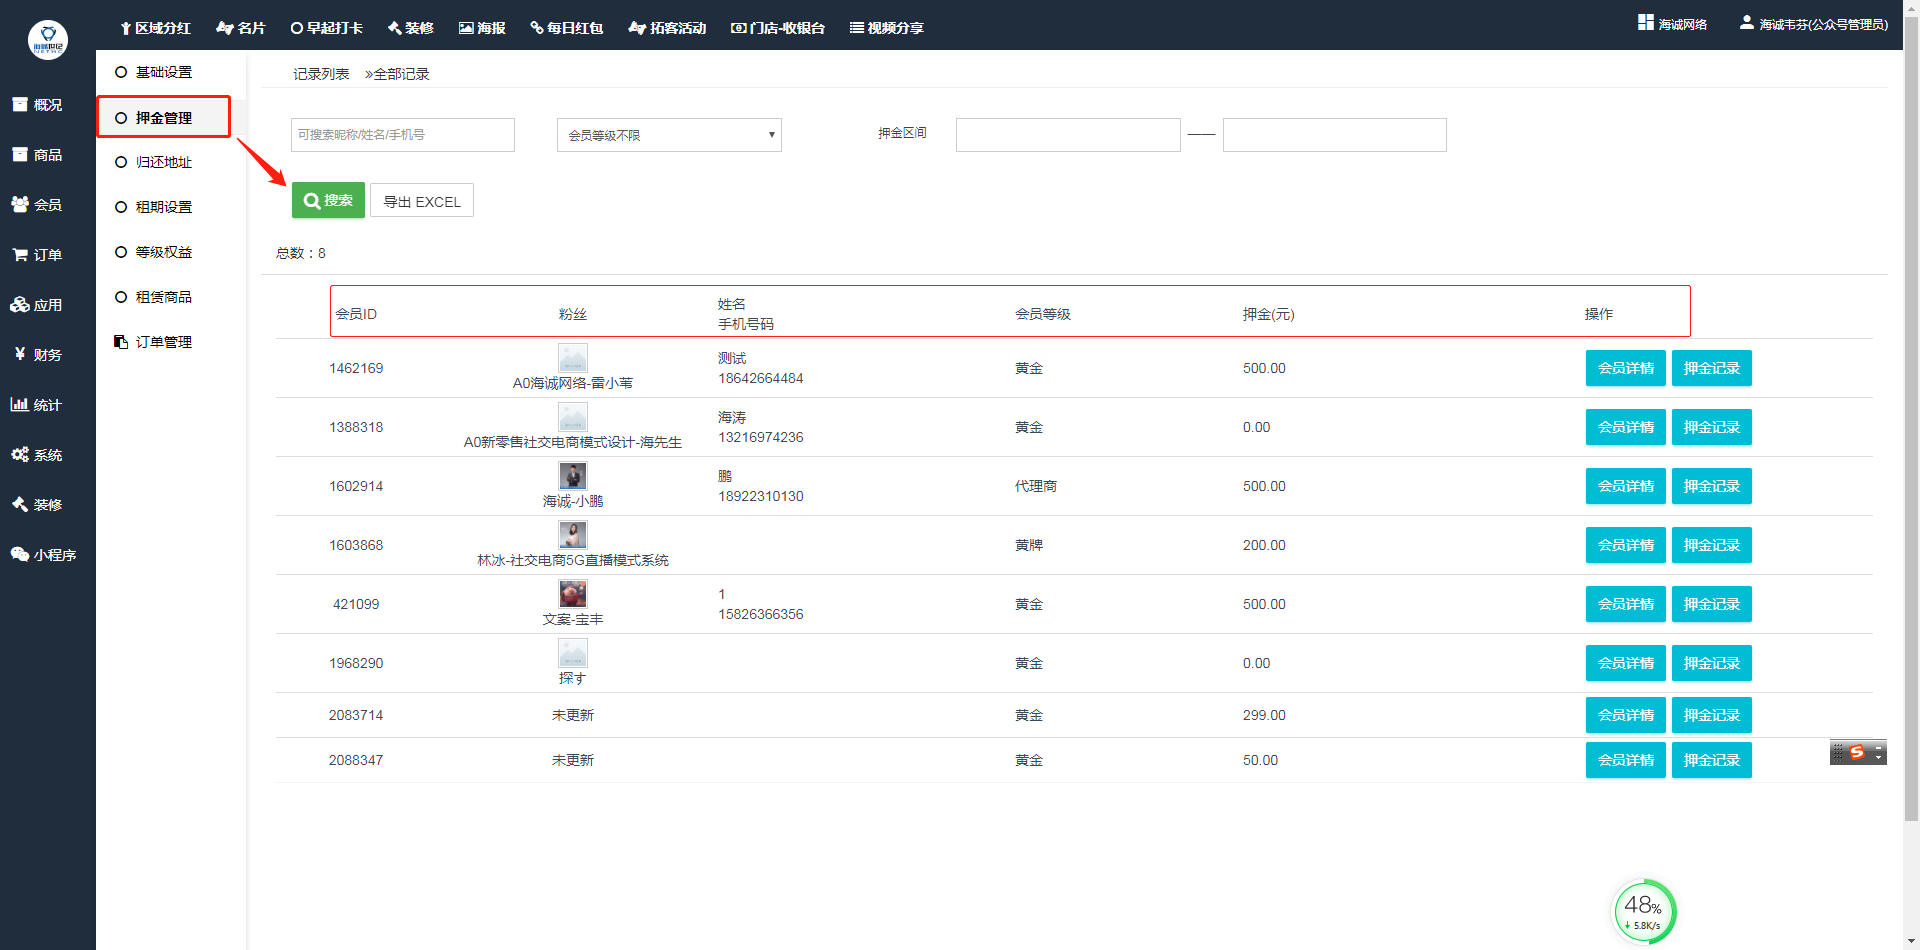Select the 统计 statistics chart icon
This screenshot has height=950, width=1920.
[x=20, y=405]
